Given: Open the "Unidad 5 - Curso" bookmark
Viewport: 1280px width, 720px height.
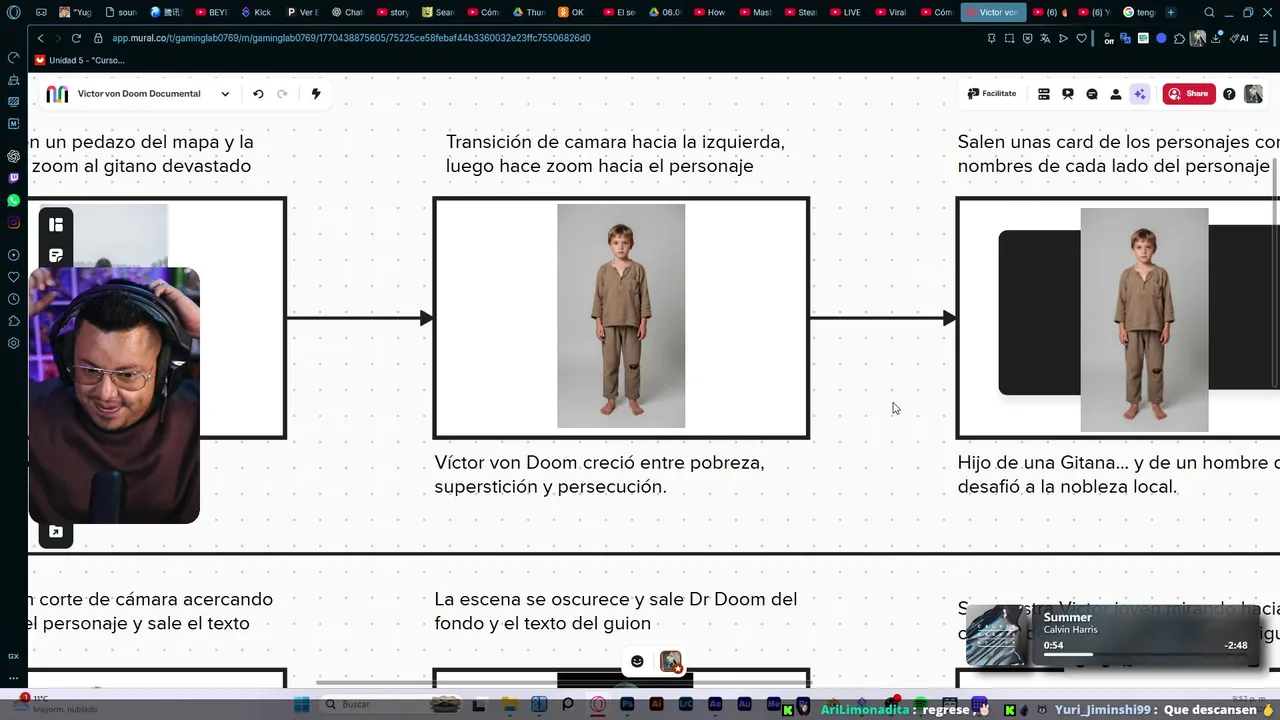Looking at the screenshot, I should (80, 60).
